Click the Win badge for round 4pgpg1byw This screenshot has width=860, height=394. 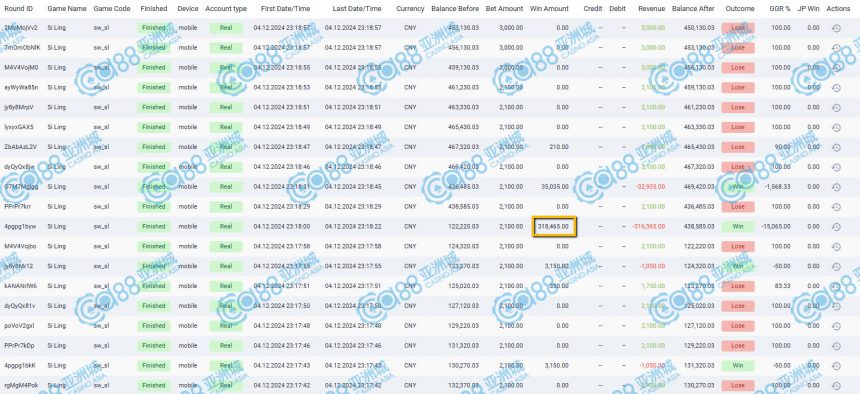(x=738, y=226)
